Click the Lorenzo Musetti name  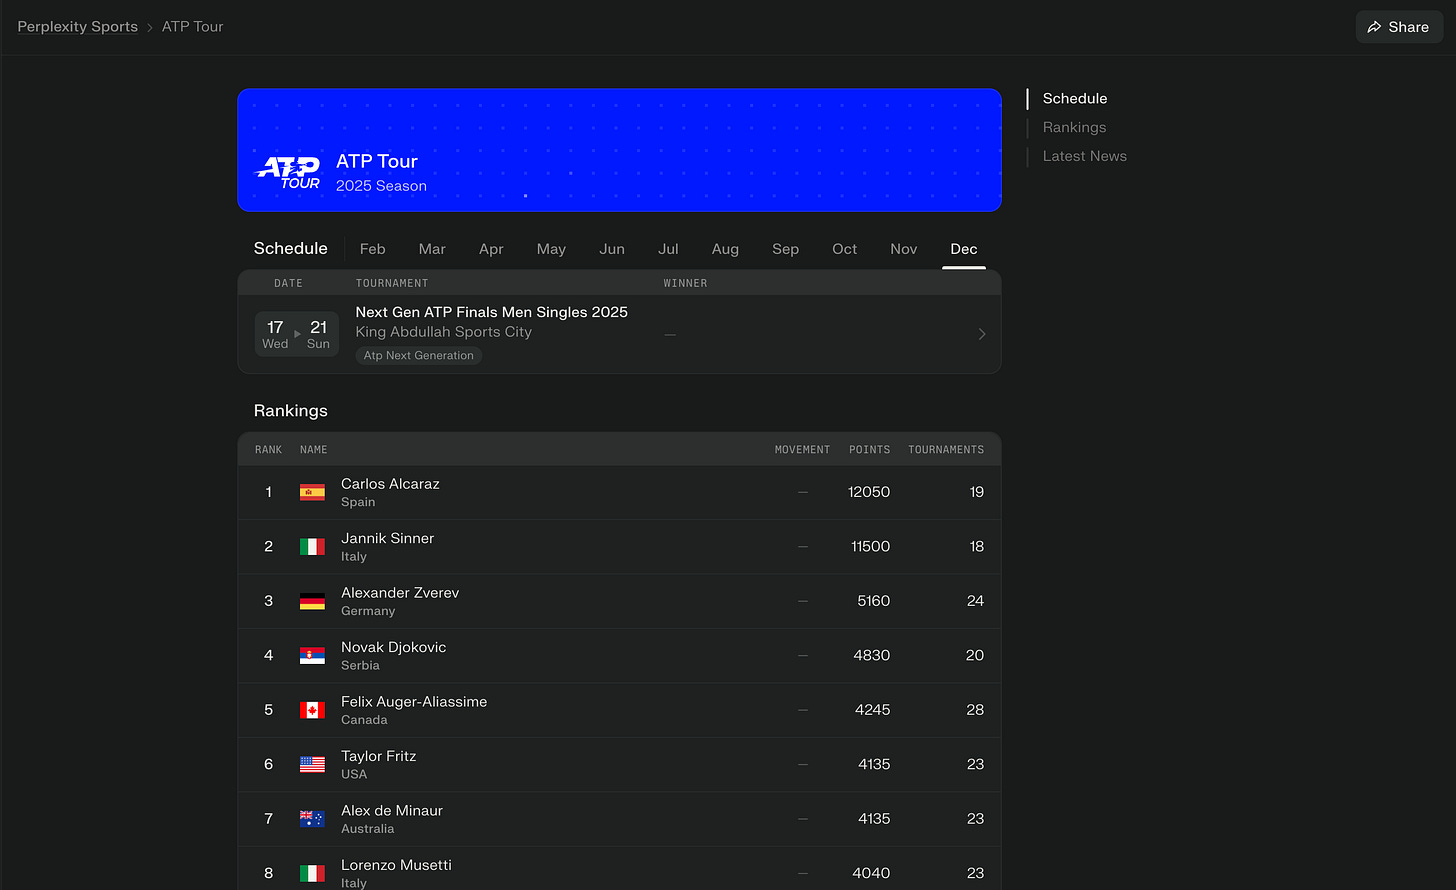(x=396, y=865)
